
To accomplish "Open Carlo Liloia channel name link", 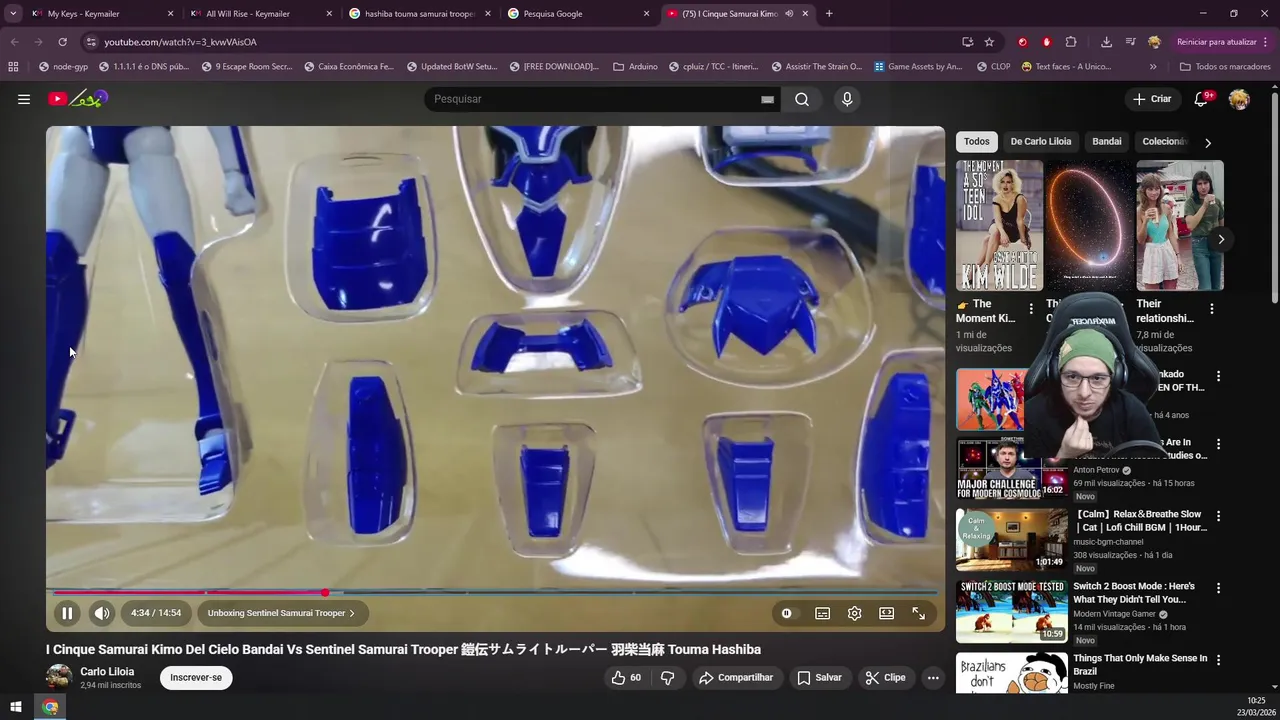I will (x=107, y=672).
